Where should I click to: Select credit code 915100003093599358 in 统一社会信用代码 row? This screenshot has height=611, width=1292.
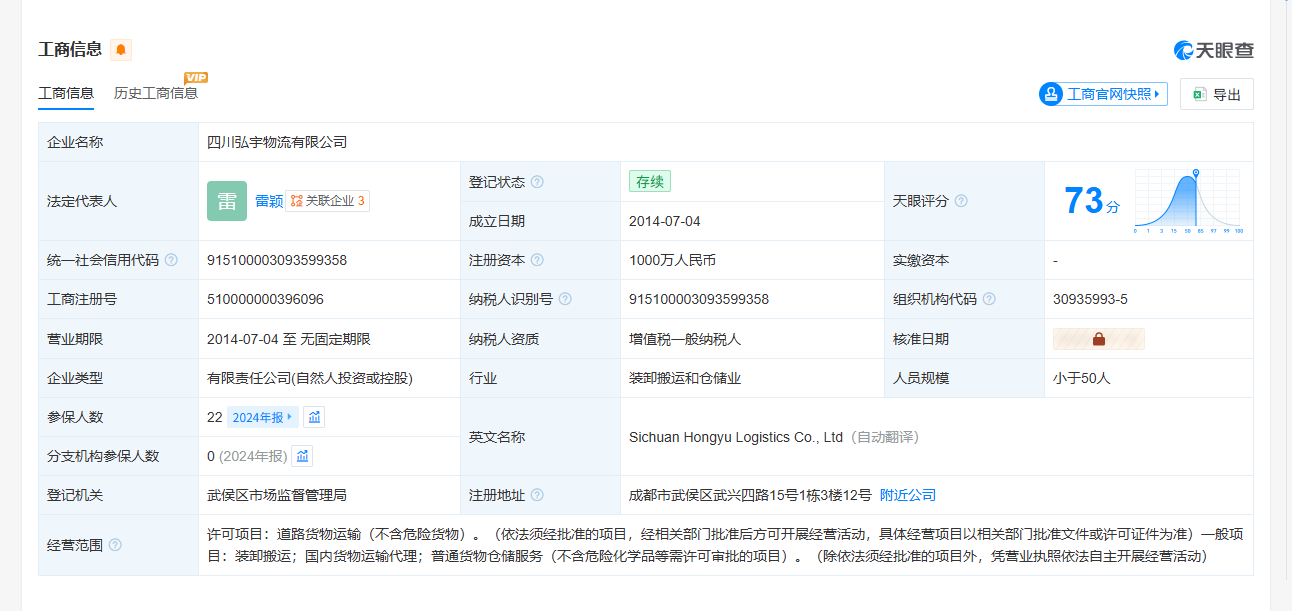pyautogui.click(x=277, y=260)
